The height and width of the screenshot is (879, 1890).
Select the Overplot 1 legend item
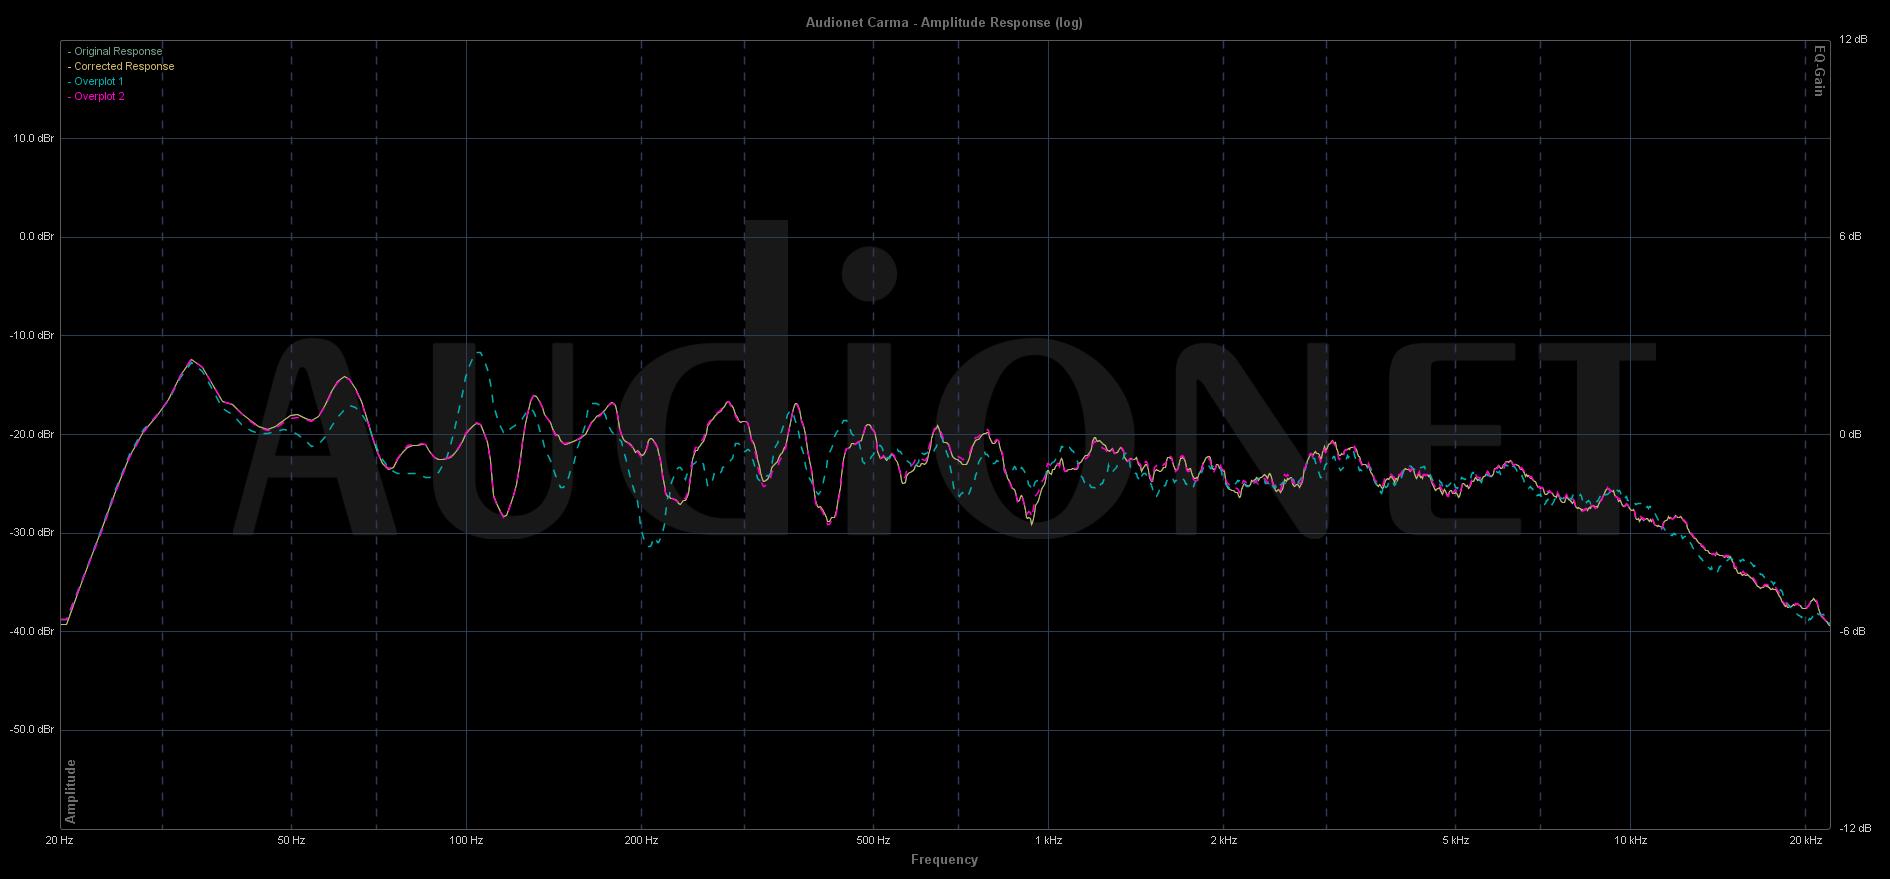pos(98,81)
